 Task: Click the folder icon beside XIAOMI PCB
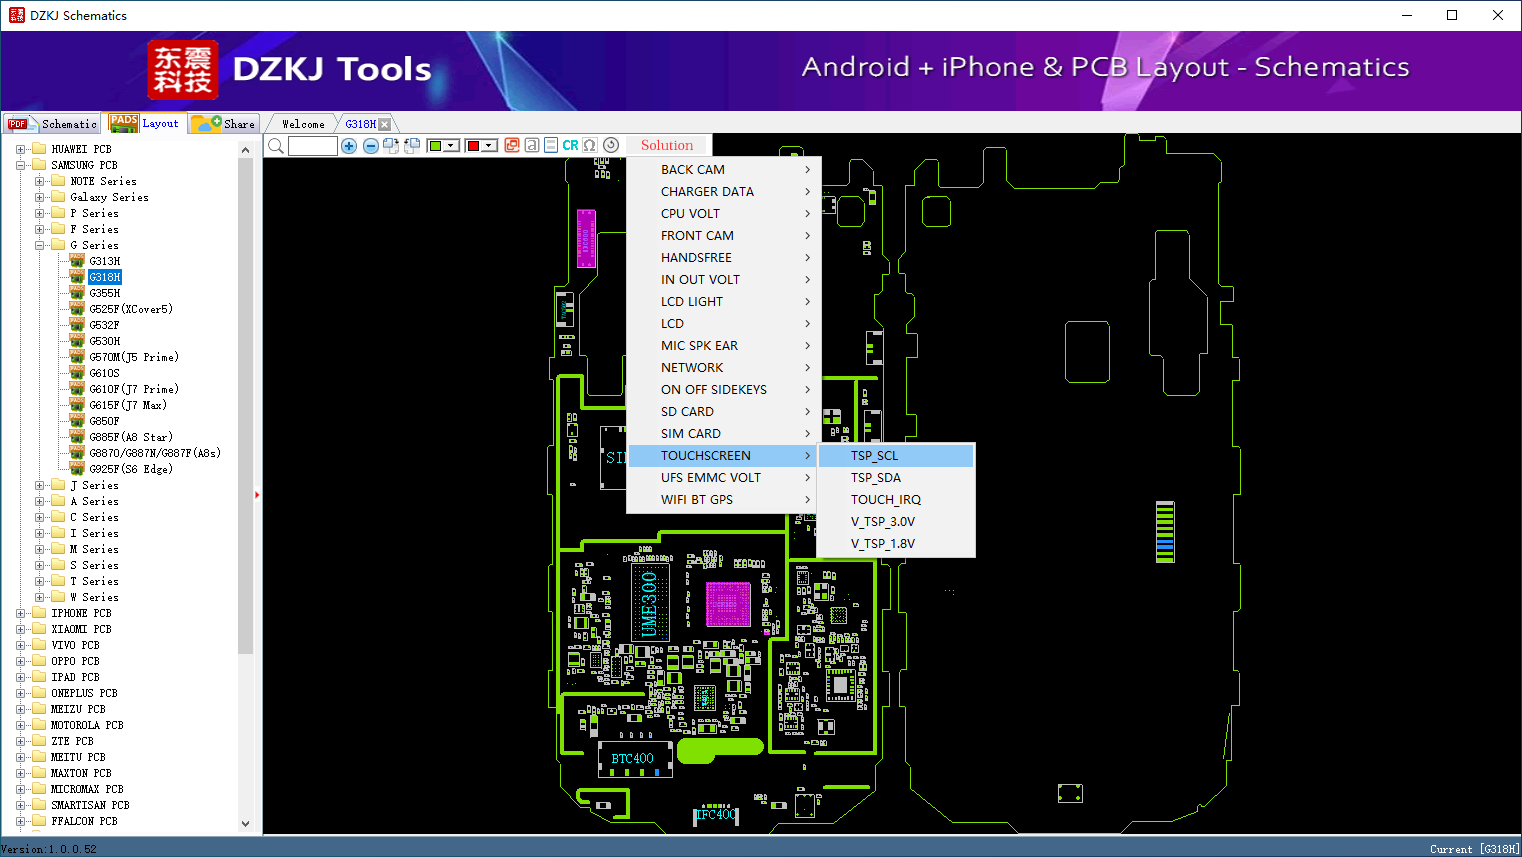tap(39, 629)
